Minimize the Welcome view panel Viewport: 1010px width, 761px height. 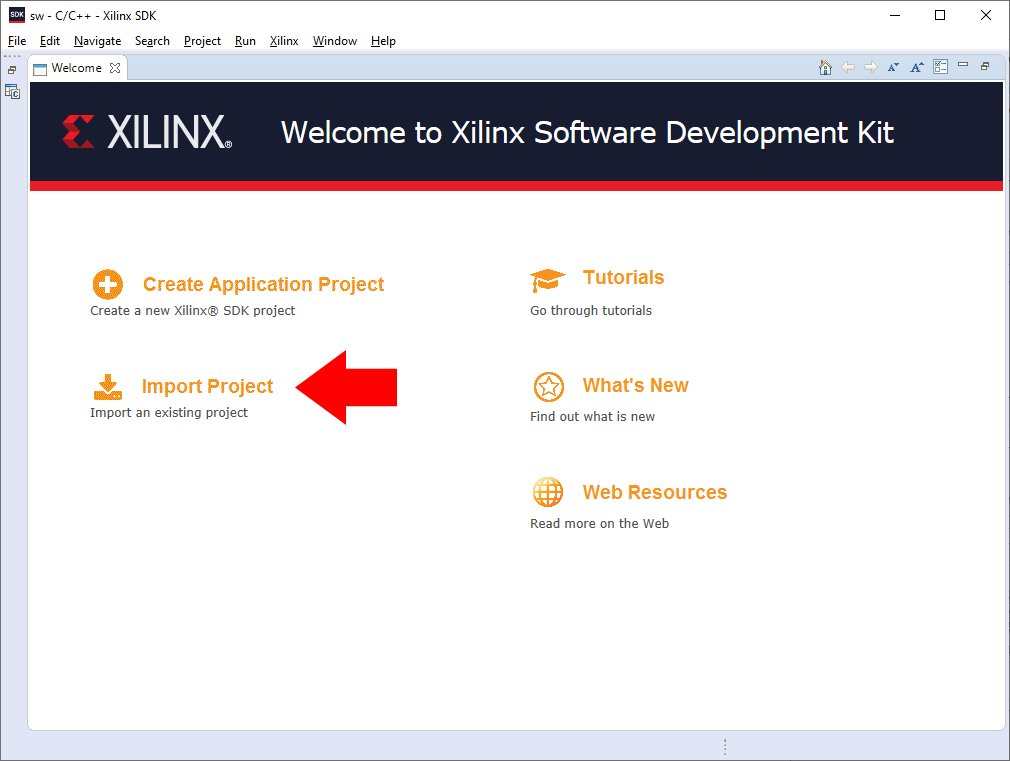click(x=963, y=64)
